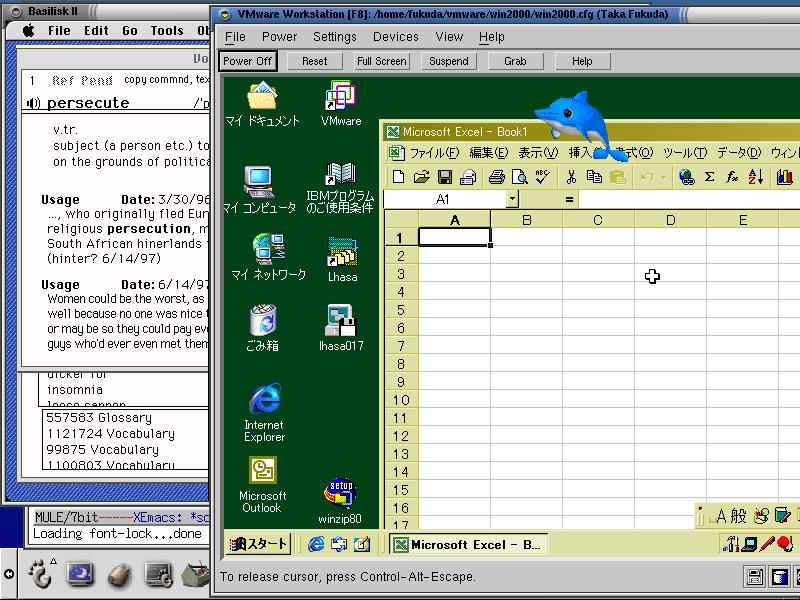Click the GNOME foot menu icon
This screenshot has height=600, width=800.
pyautogui.click(x=40, y=574)
